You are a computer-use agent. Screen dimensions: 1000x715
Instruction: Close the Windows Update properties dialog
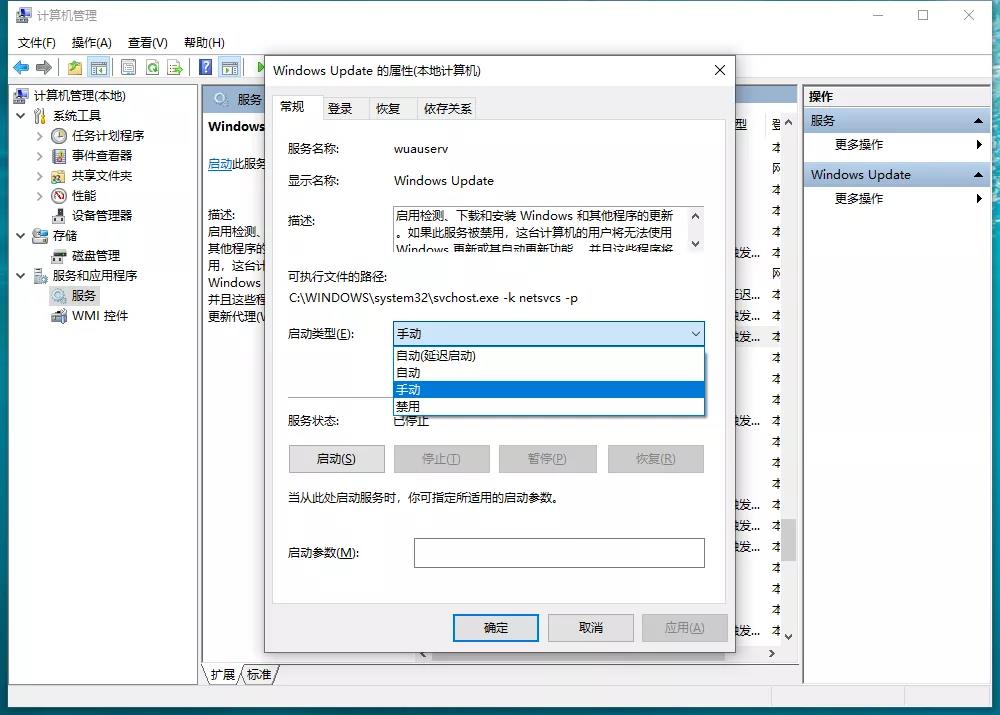pos(719,70)
